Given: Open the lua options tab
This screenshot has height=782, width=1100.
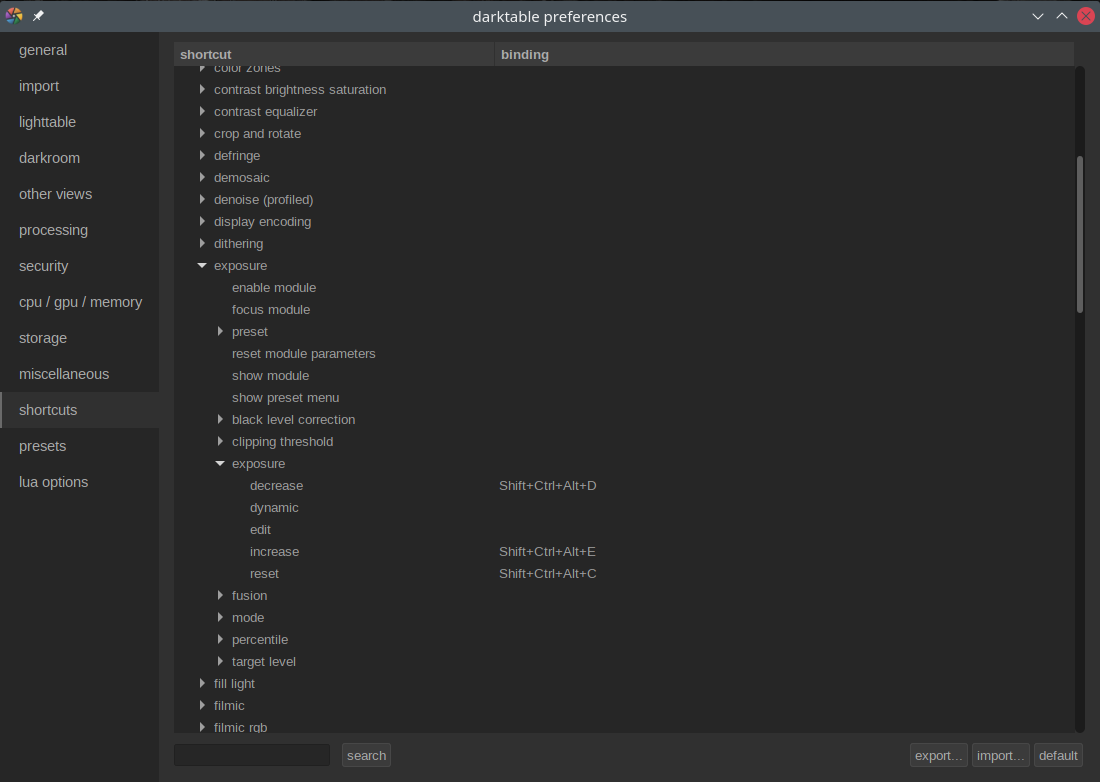Looking at the screenshot, I should pyautogui.click(x=79, y=482).
